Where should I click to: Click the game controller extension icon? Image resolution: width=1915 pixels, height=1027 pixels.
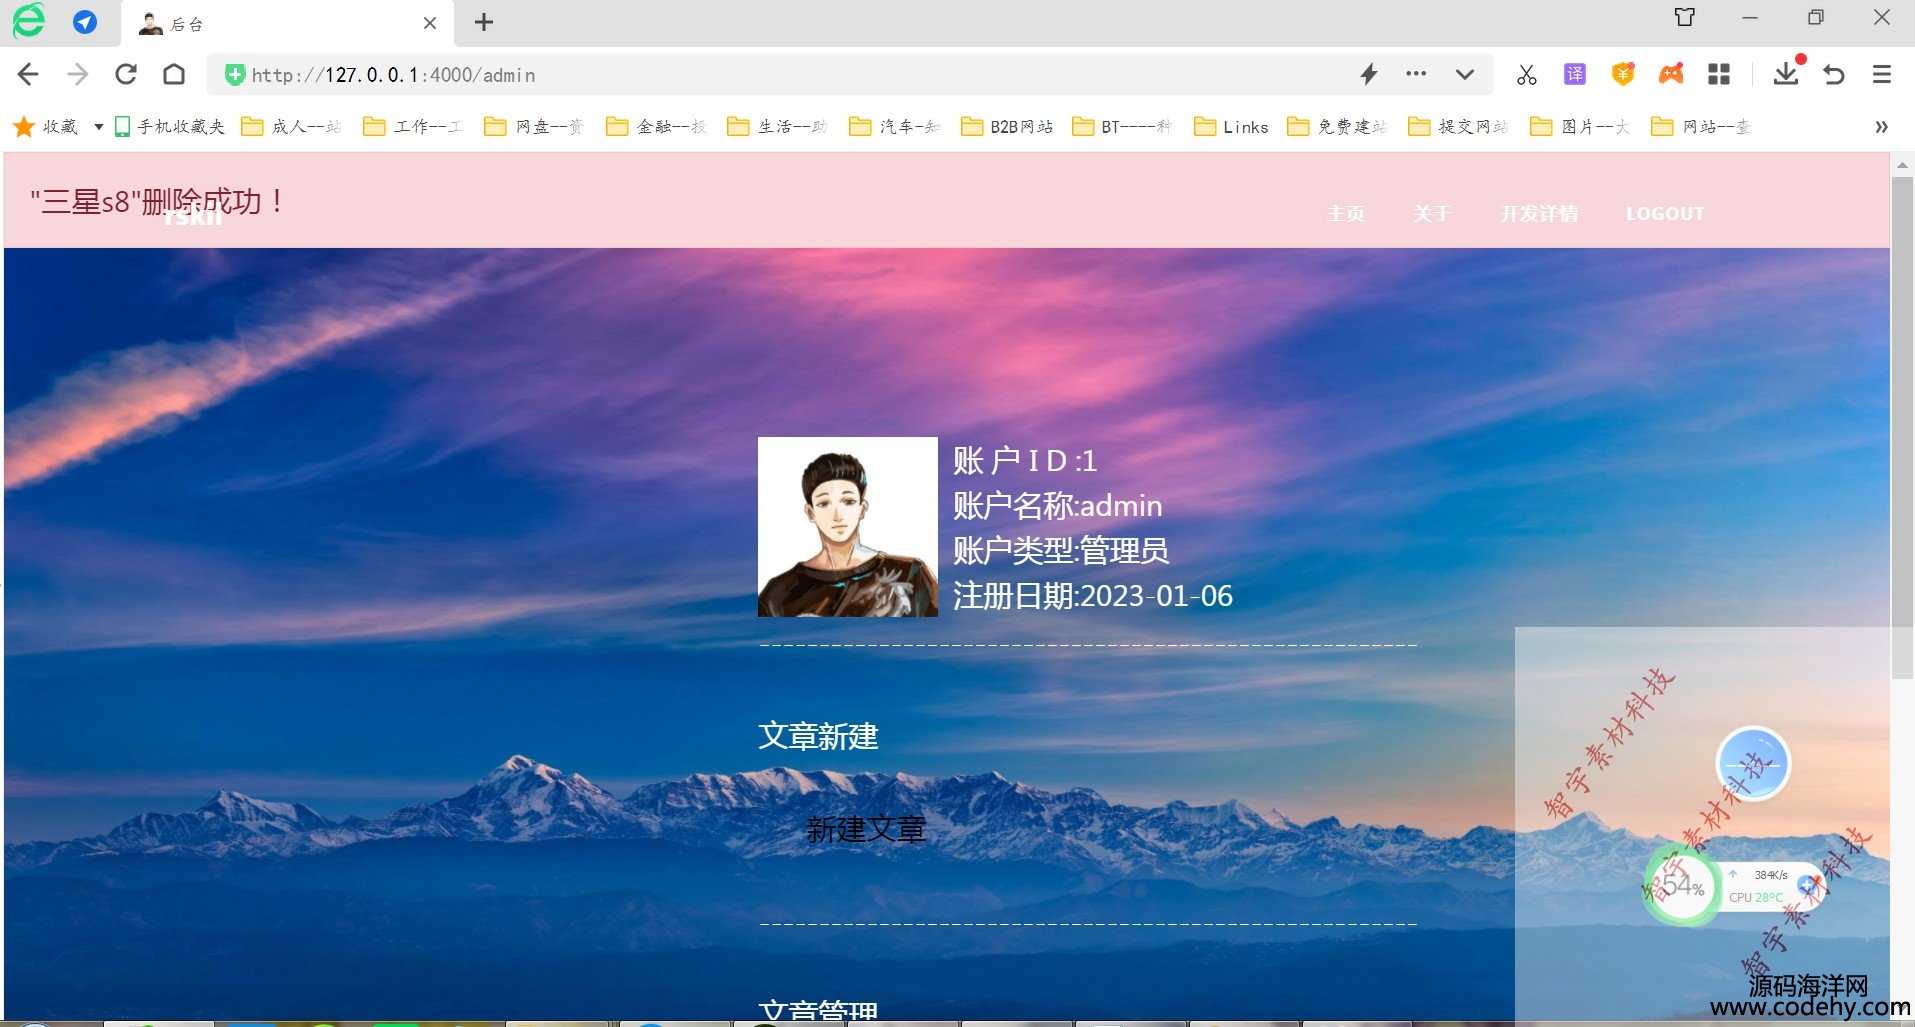click(x=1671, y=74)
